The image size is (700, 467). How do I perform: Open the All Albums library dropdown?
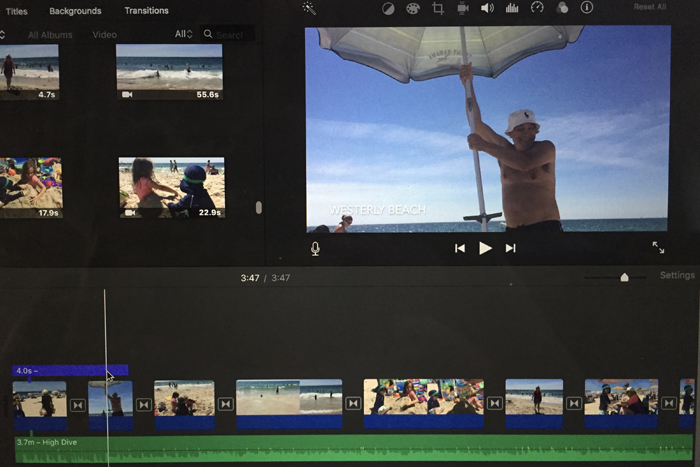(x=49, y=35)
